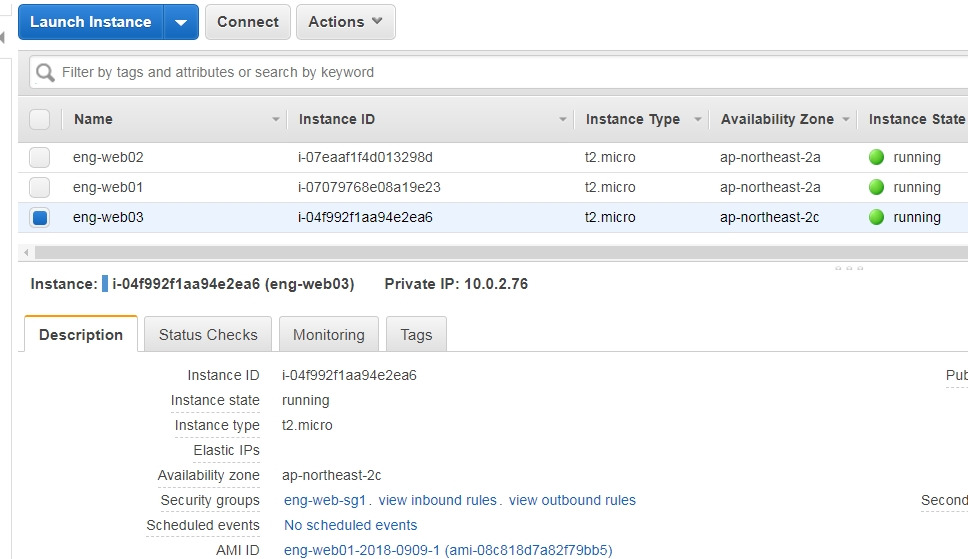Select the eng-web02 row checkbox
This screenshot has height=559, width=968.
40,158
